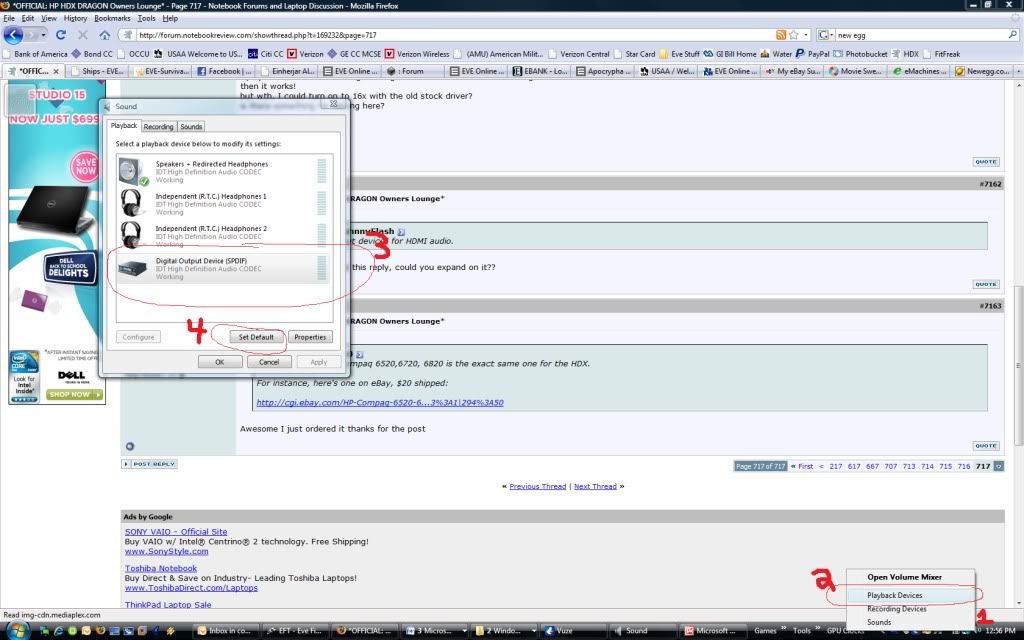This screenshot has height=640, width=1024.
Task: Click the reload page icon
Action: click(x=61, y=35)
